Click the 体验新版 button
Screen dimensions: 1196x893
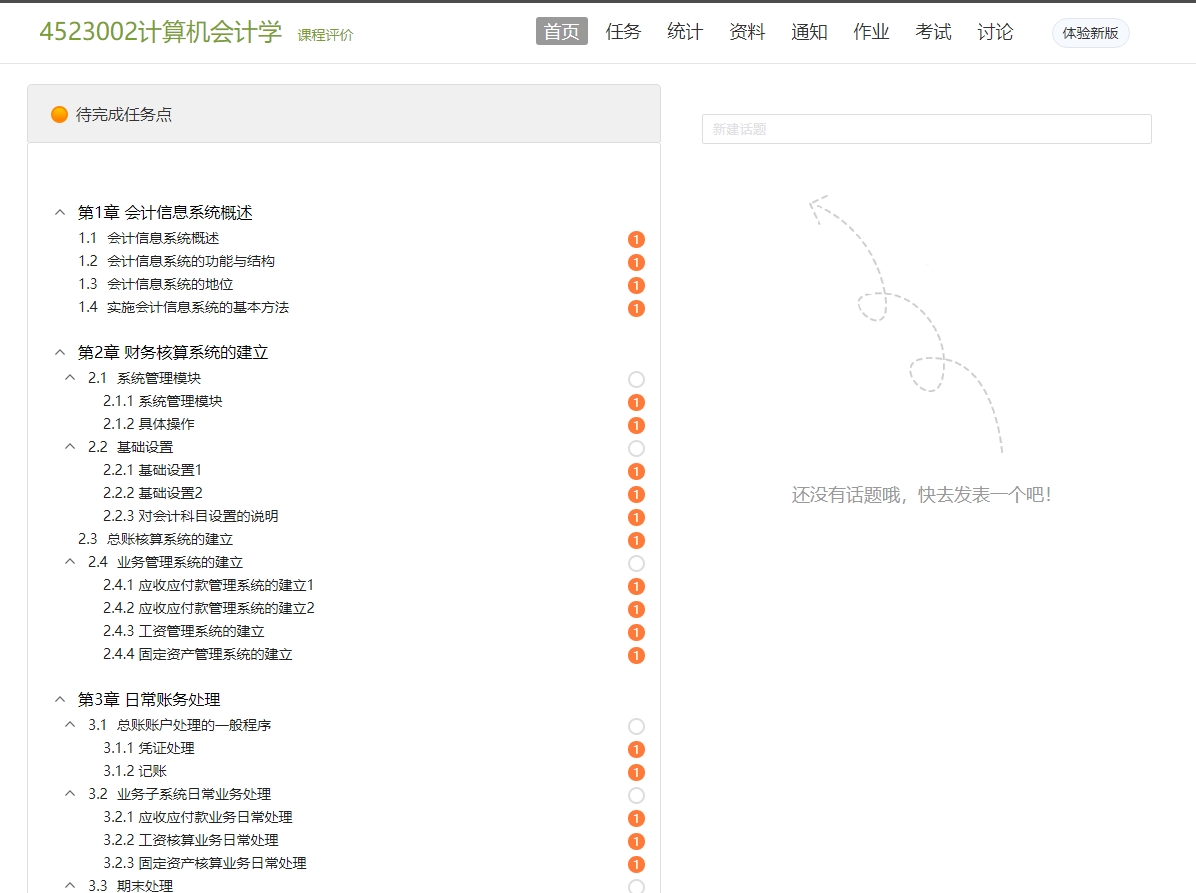click(1090, 33)
